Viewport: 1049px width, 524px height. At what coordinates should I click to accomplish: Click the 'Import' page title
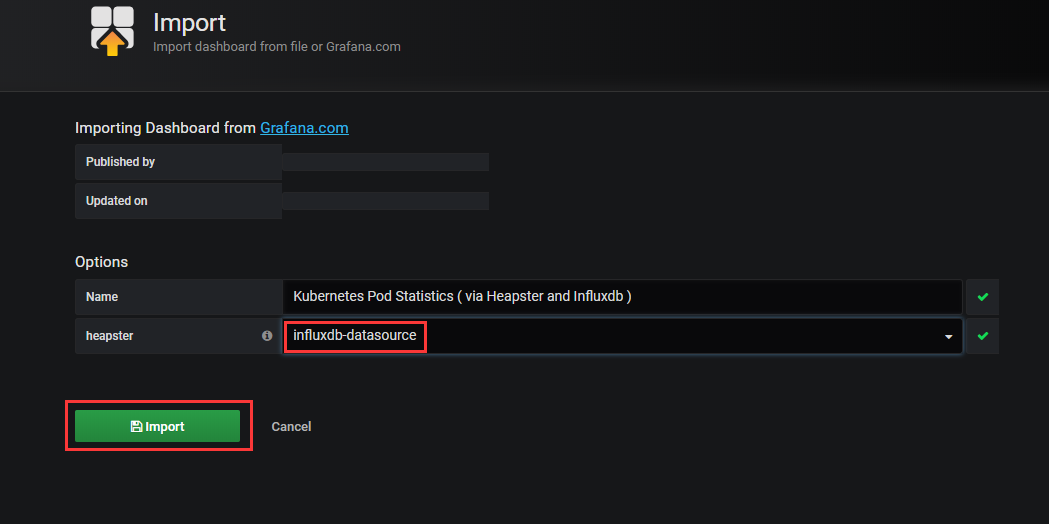coord(189,23)
